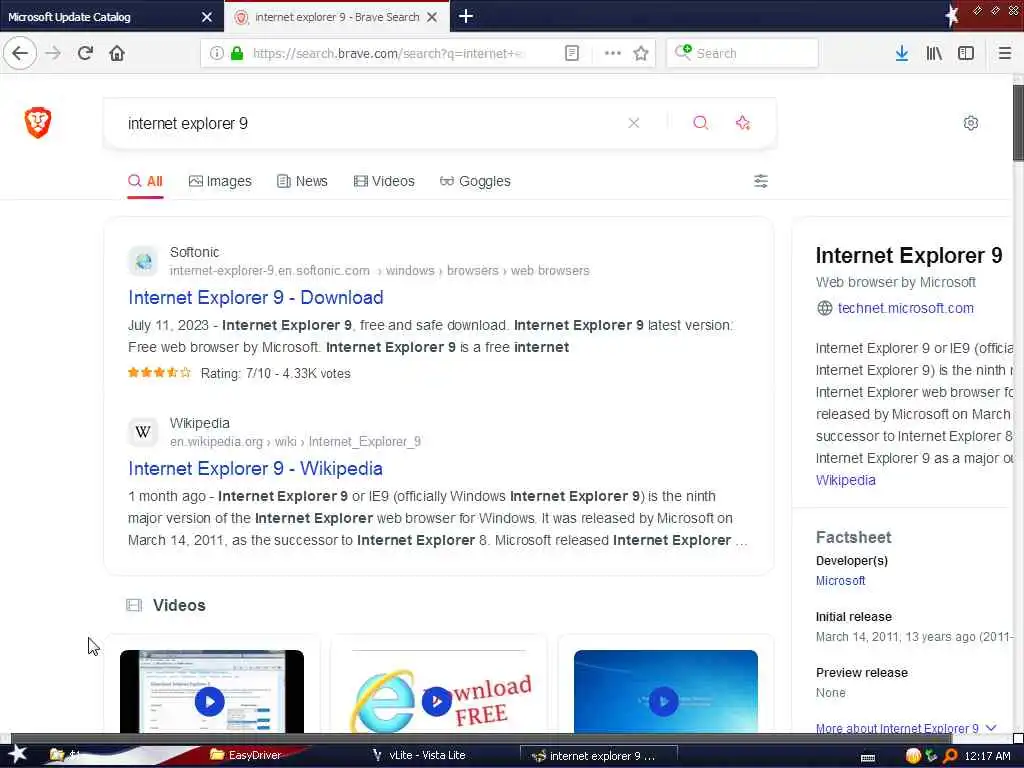Close the Brave Search tab
The height and width of the screenshot is (768, 1024).
coord(432,17)
